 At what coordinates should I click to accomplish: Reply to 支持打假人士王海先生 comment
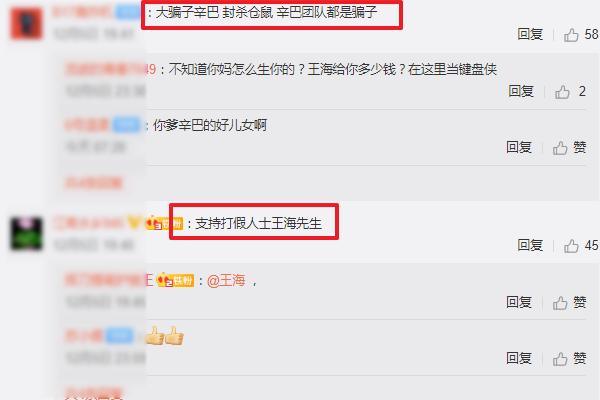(x=530, y=245)
